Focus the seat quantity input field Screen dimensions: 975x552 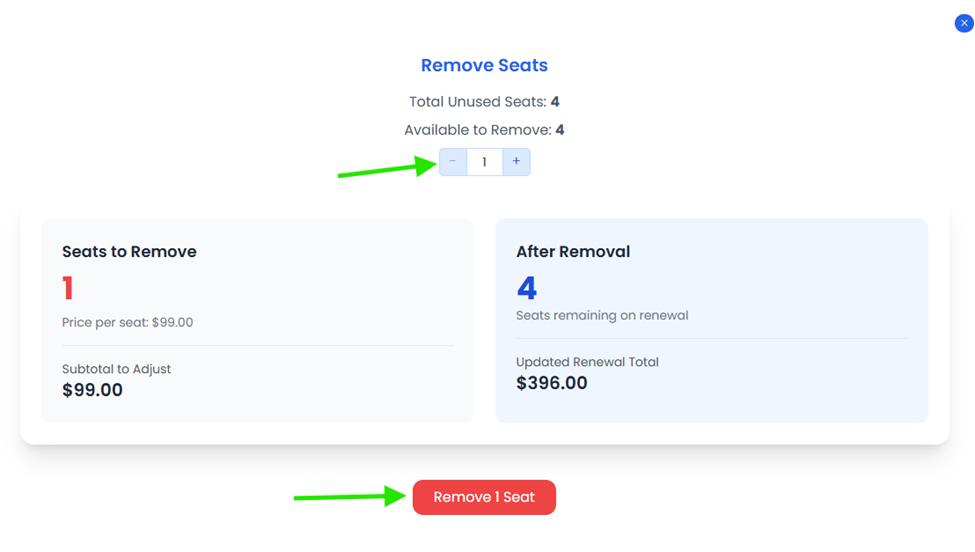[484, 162]
